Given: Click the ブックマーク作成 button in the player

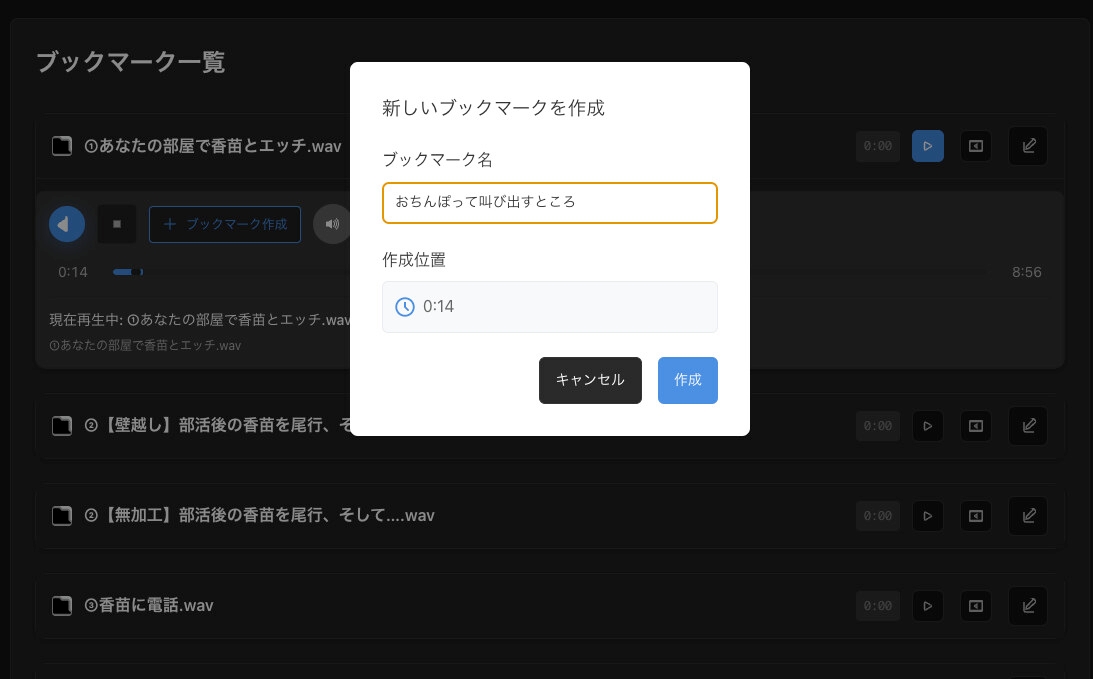Looking at the screenshot, I should tap(225, 224).
